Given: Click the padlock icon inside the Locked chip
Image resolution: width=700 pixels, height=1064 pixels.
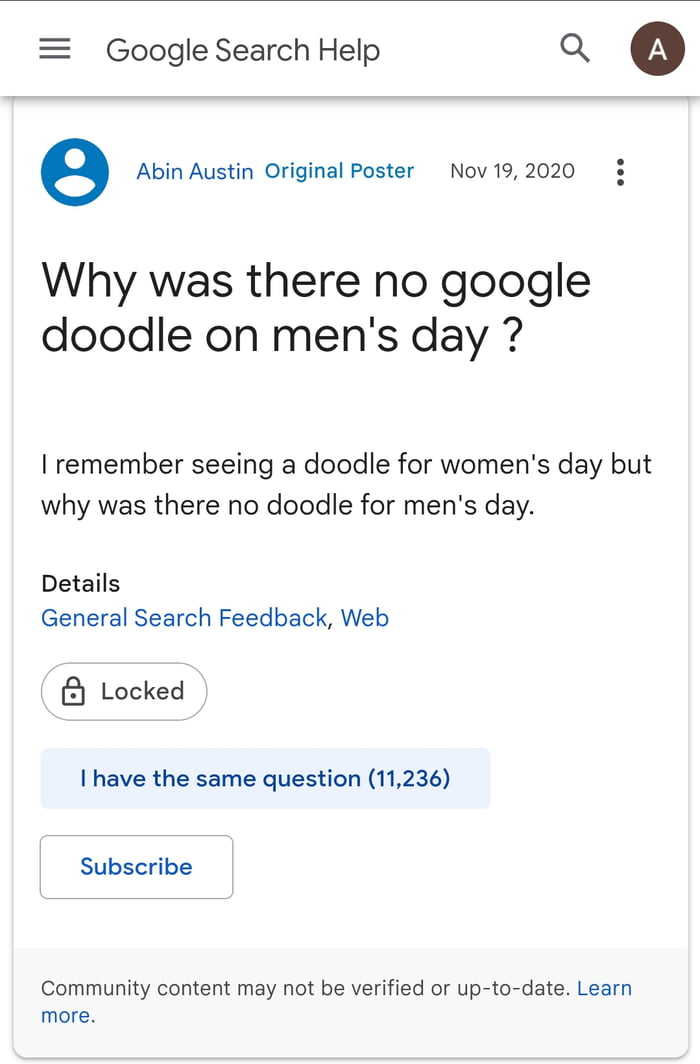Looking at the screenshot, I should pos(75,691).
